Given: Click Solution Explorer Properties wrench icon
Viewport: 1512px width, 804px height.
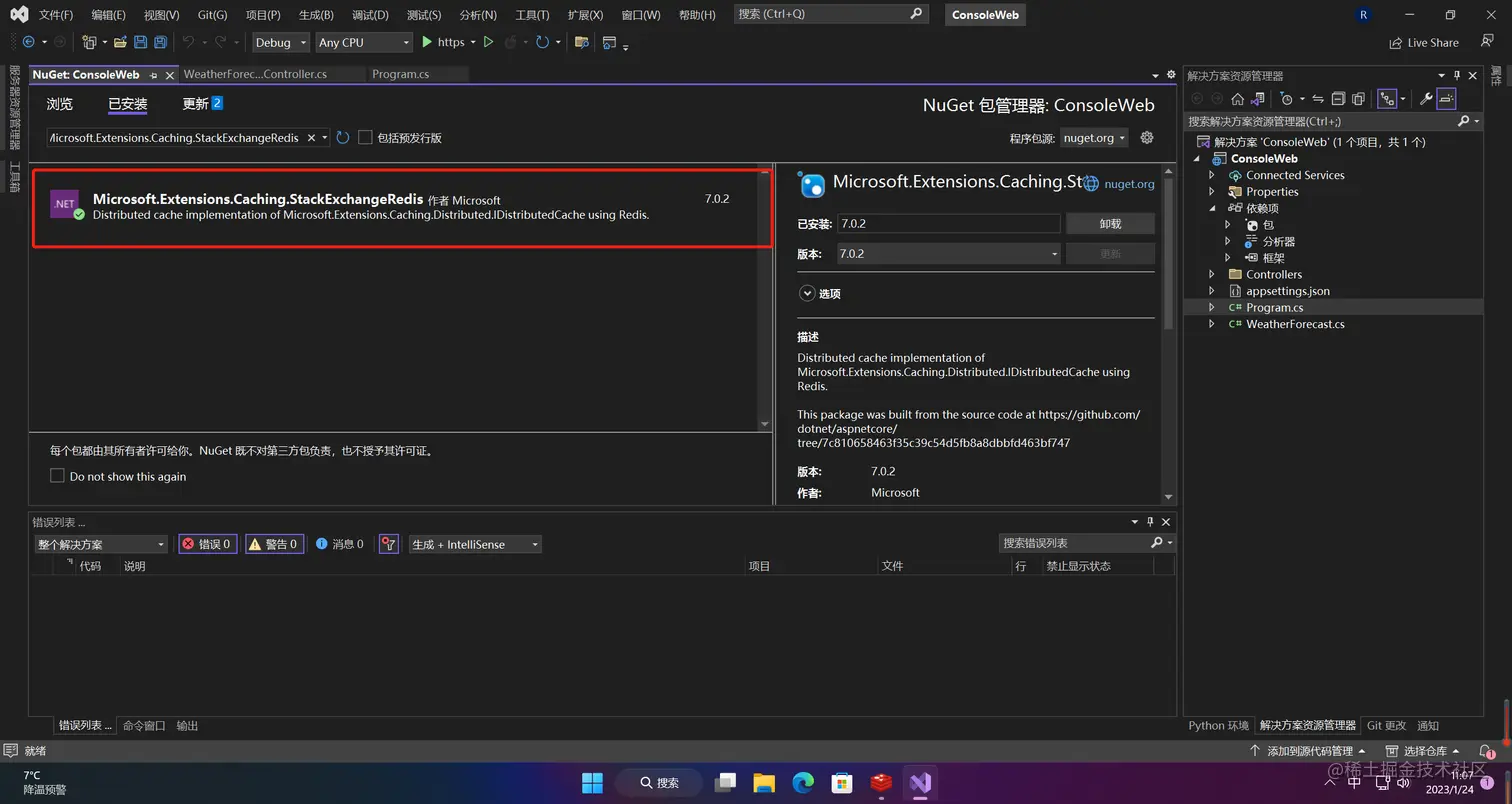Looking at the screenshot, I should click(x=1426, y=99).
